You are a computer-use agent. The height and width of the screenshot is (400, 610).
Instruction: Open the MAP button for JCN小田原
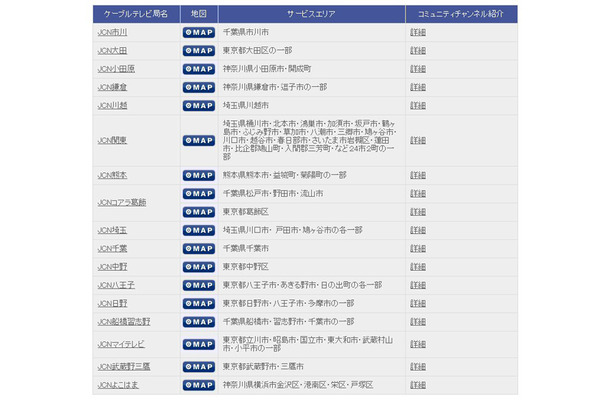click(x=198, y=69)
